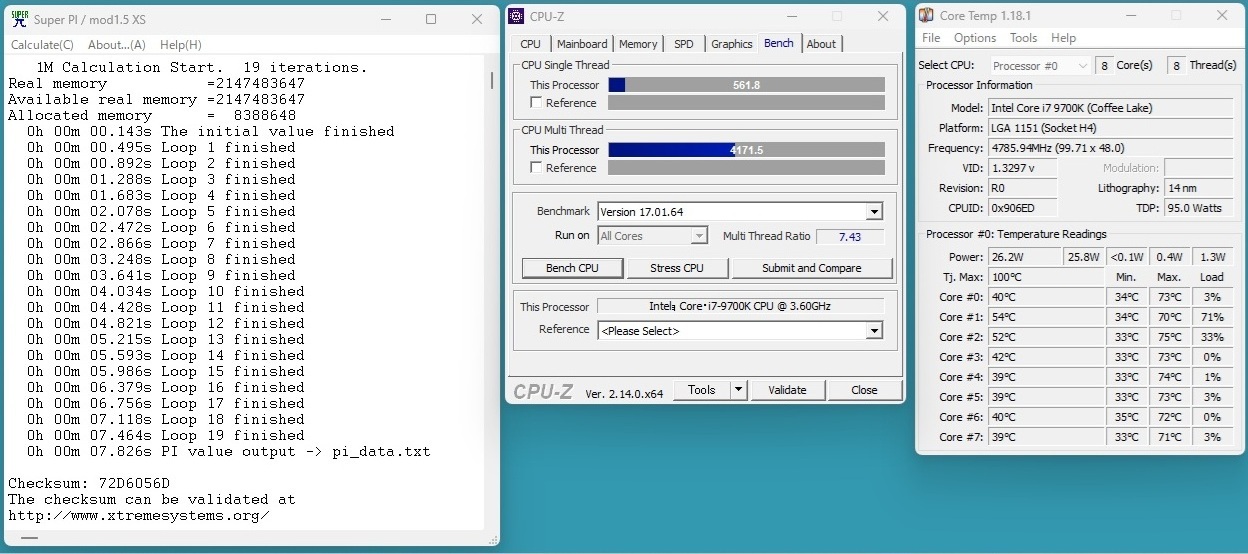Open the About menu in Super PI
1248x554 pixels.
click(x=117, y=45)
